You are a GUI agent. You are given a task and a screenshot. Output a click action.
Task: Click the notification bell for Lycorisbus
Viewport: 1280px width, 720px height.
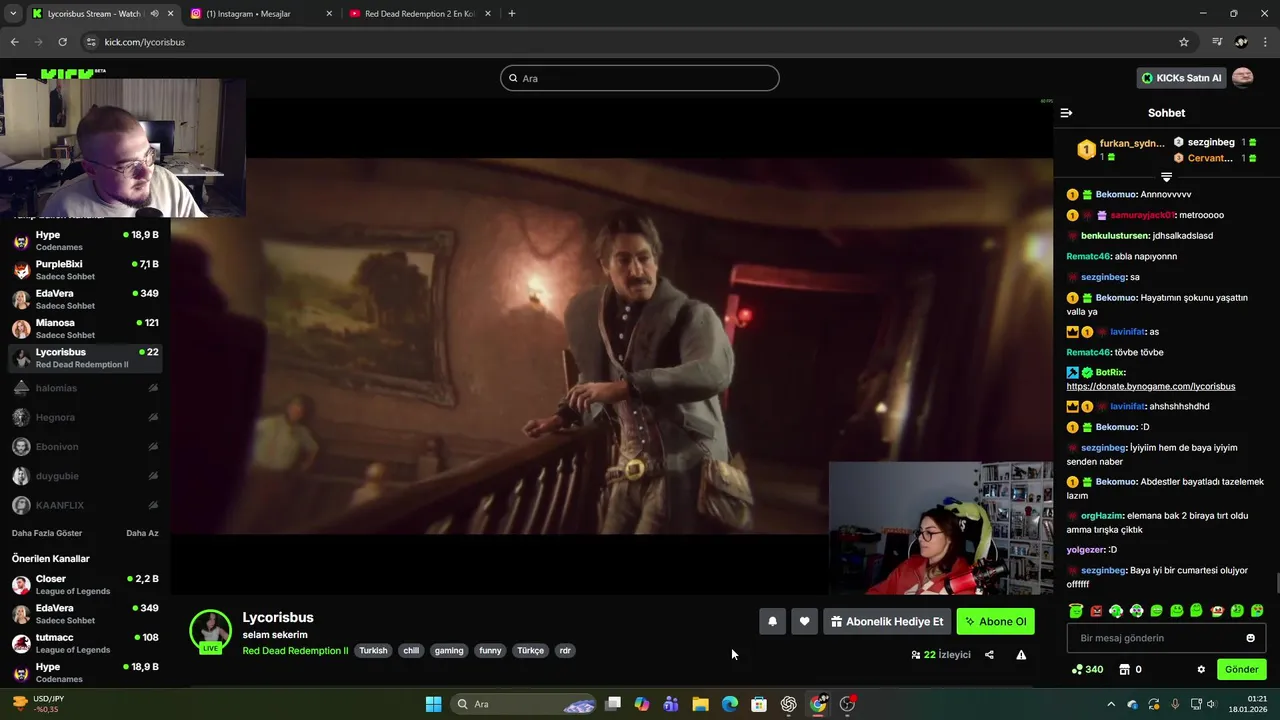[x=772, y=621]
